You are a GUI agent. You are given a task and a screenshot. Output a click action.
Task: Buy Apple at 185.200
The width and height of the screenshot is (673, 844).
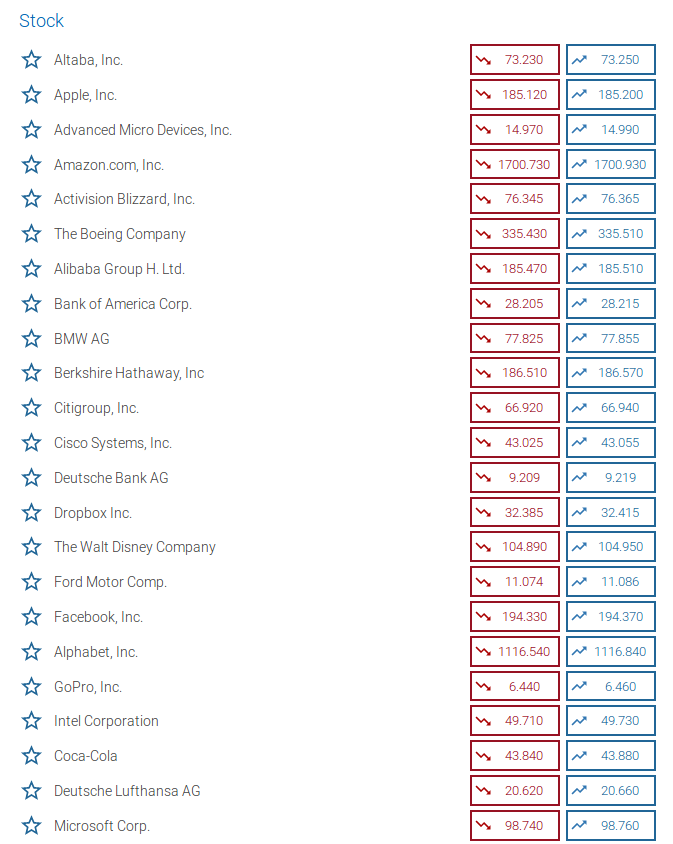611,95
